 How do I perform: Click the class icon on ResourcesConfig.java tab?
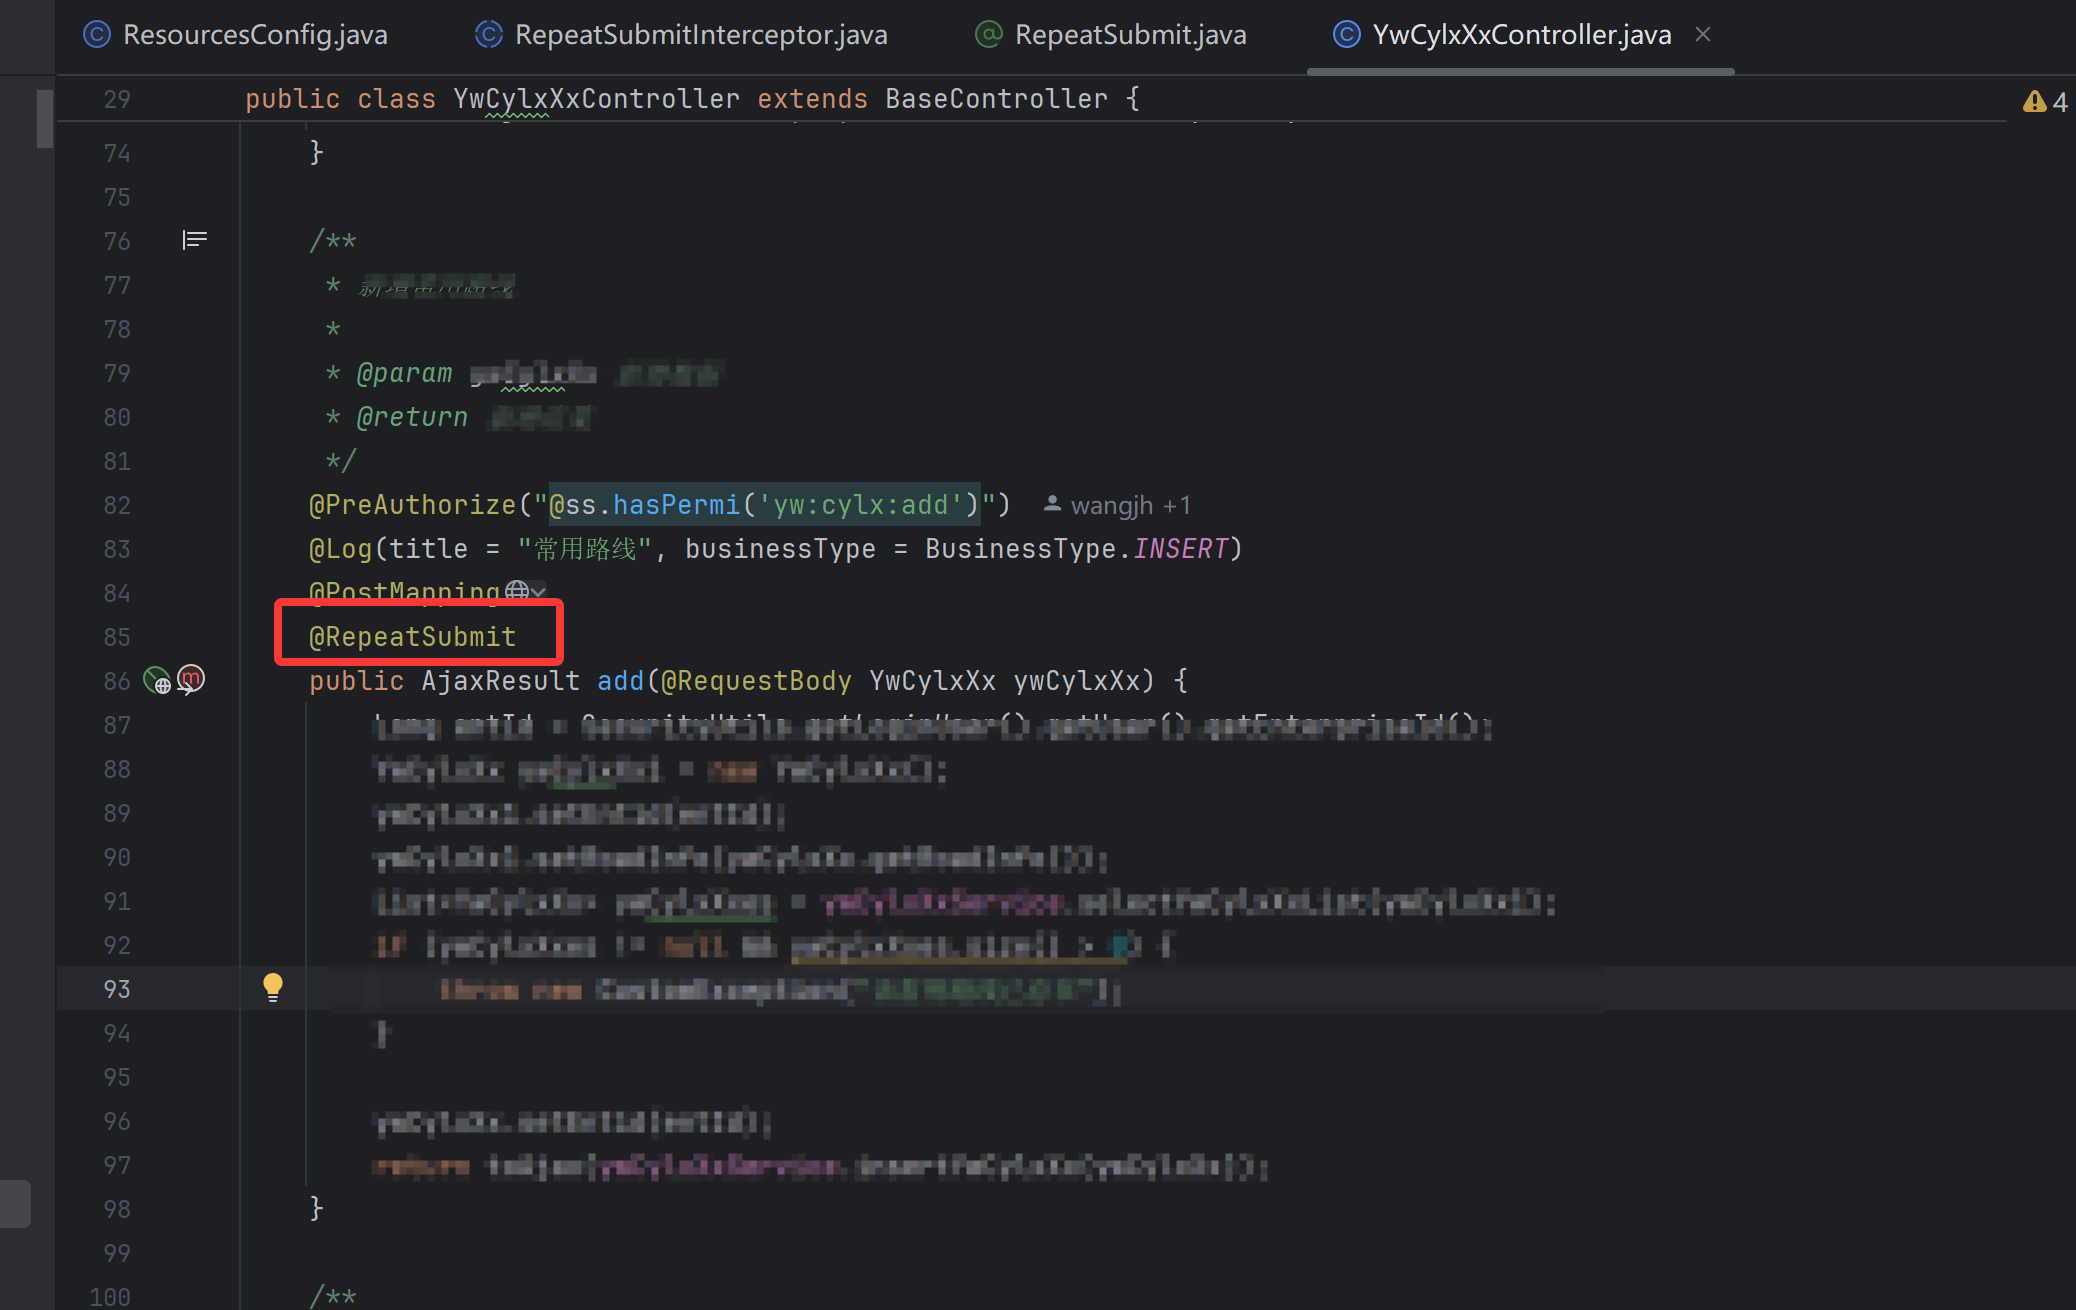[x=97, y=35]
